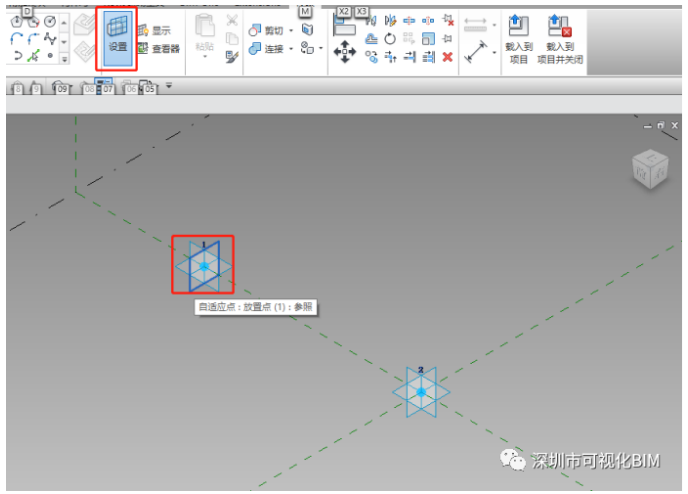The image size is (688, 494).
Task: Click the 剪切 cut geometry button
Action: [x=266, y=30]
